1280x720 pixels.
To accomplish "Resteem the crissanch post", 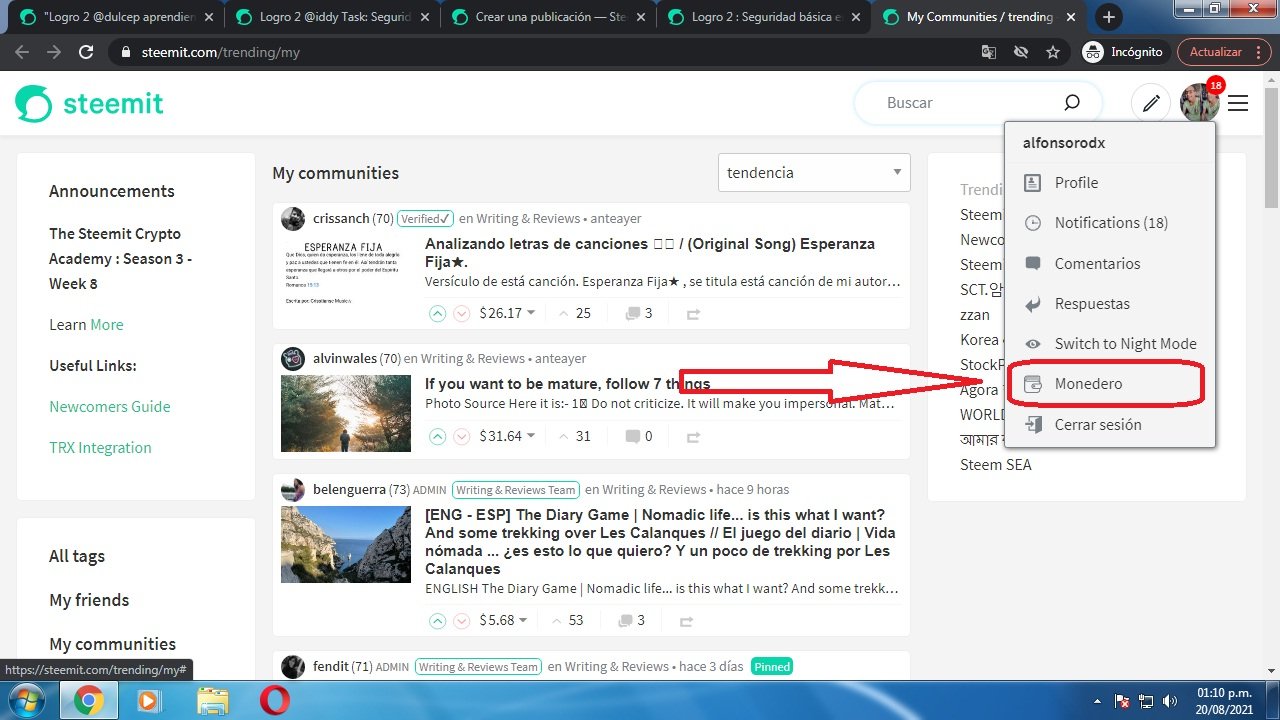I will pos(692,314).
